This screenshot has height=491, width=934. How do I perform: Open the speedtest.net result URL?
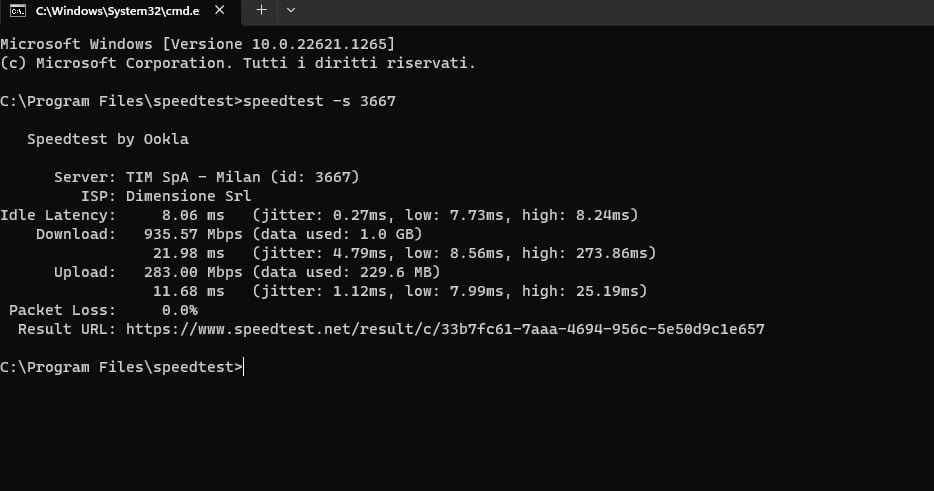click(445, 329)
